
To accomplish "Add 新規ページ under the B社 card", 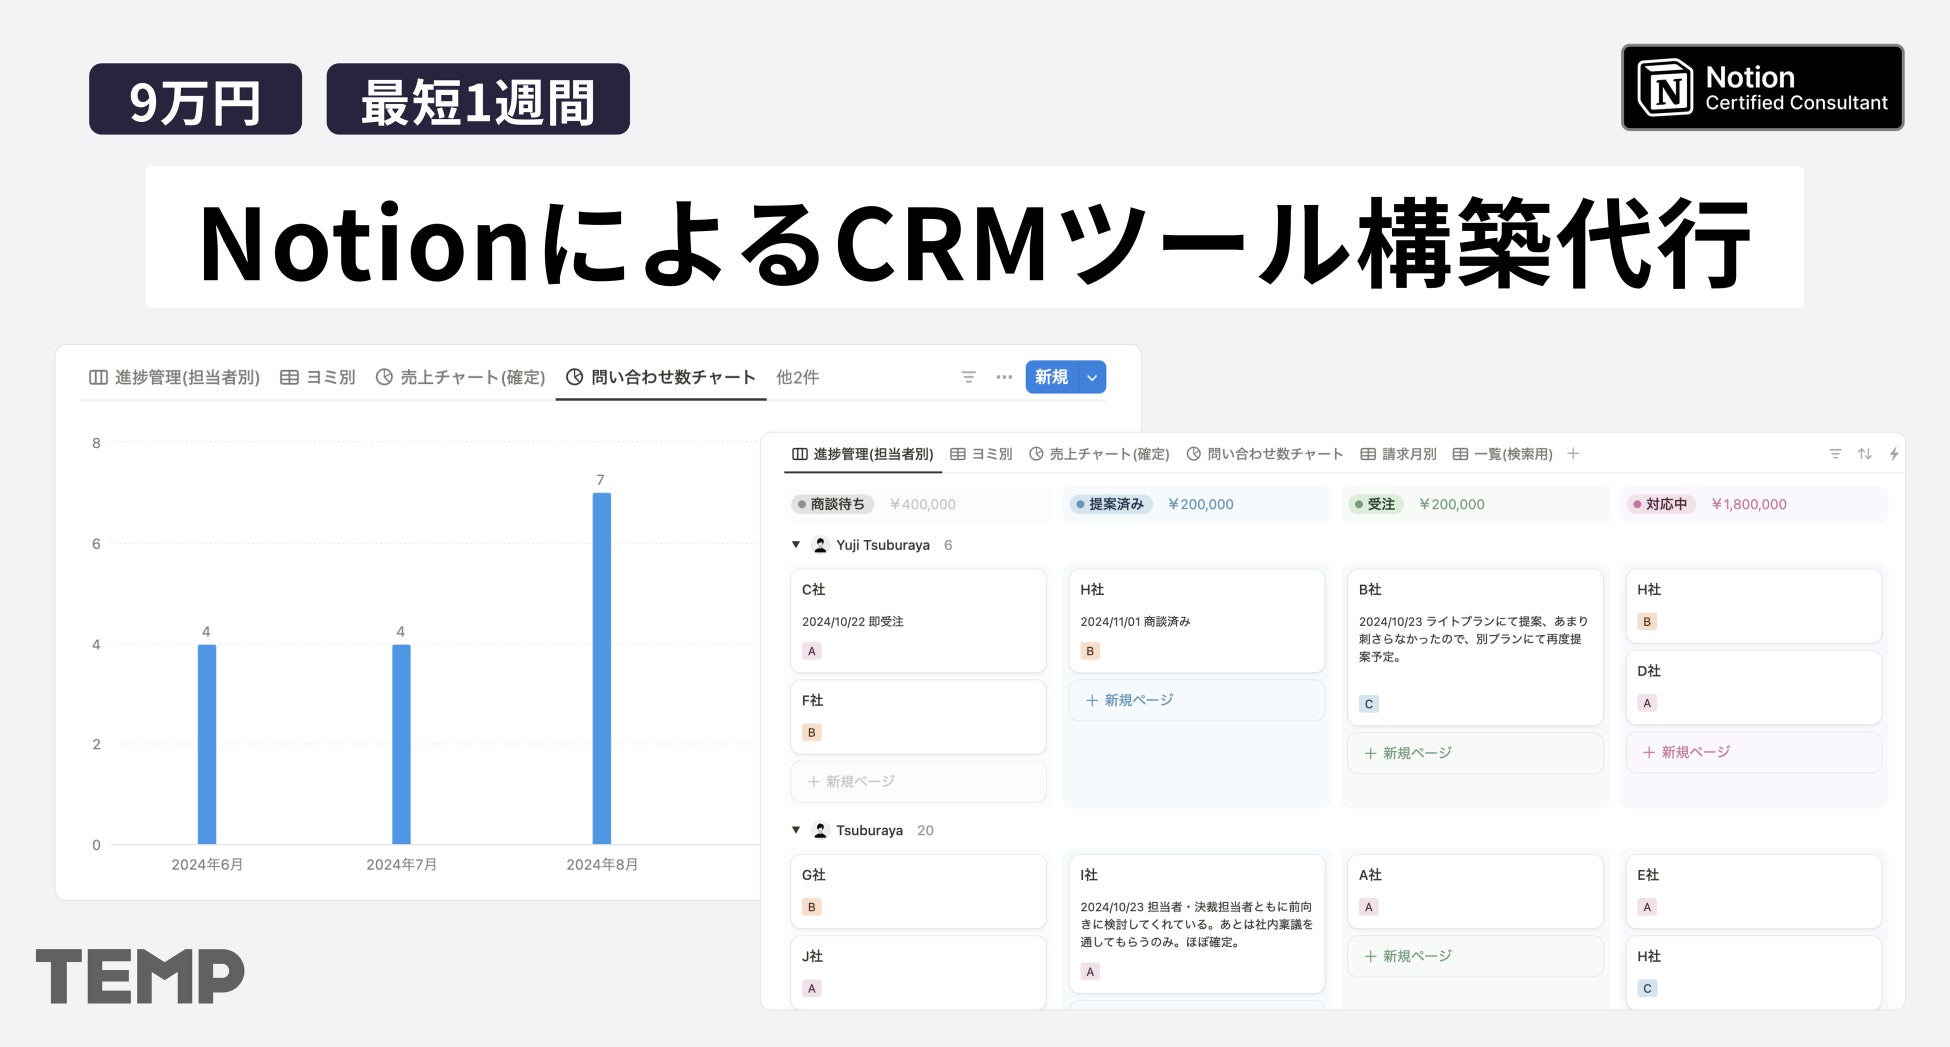I will (x=1475, y=753).
